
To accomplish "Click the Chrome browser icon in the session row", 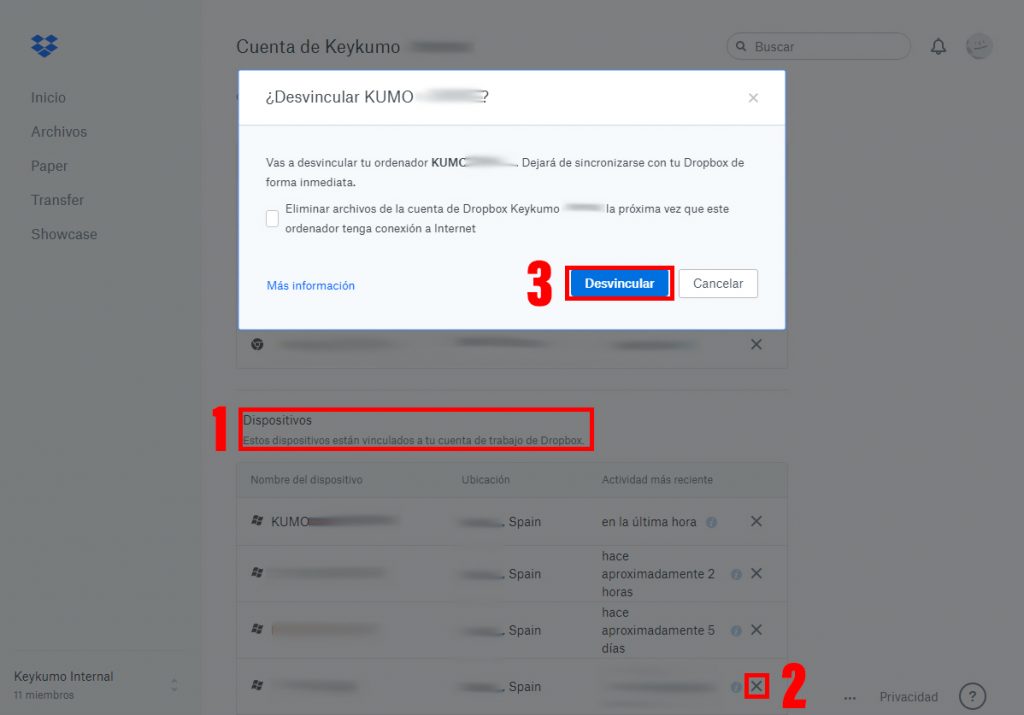I will click(257, 344).
